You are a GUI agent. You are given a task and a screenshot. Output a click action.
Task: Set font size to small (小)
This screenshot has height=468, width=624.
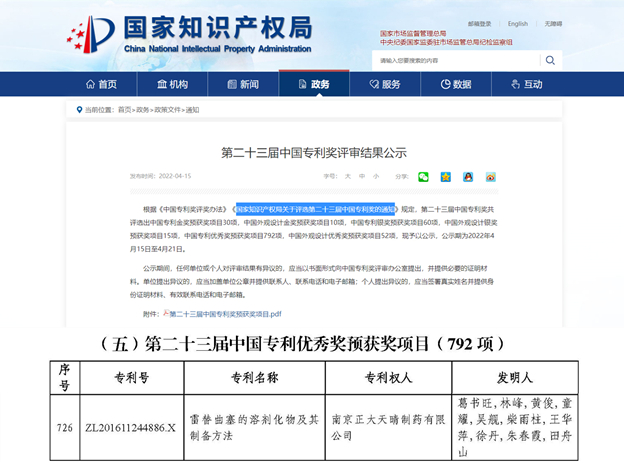375,177
